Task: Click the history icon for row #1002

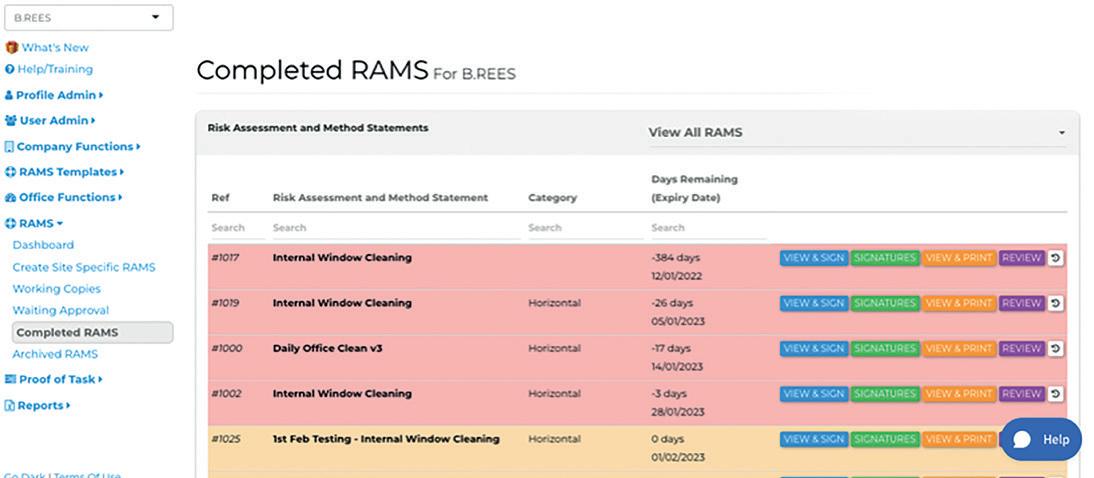Action: [x=1057, y=394]
